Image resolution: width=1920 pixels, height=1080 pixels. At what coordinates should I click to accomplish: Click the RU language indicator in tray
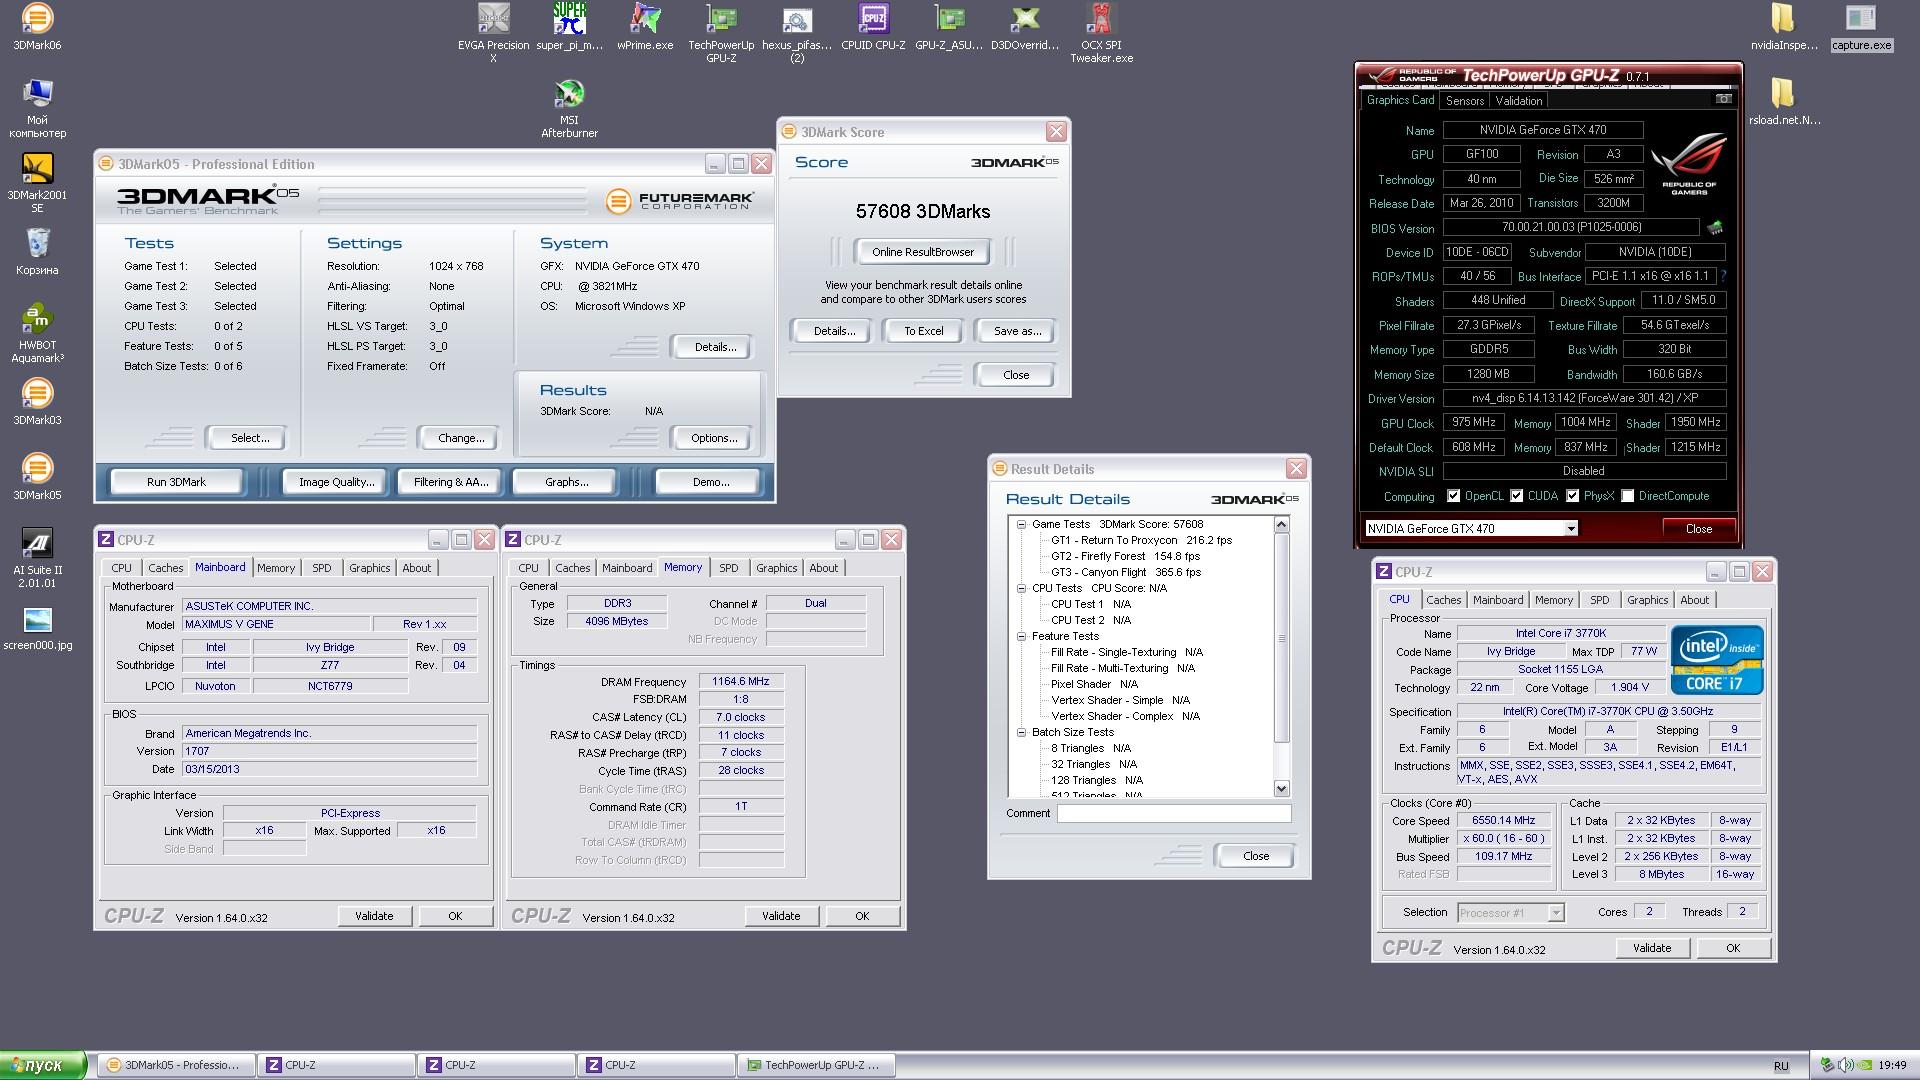click(1781, 1067)
